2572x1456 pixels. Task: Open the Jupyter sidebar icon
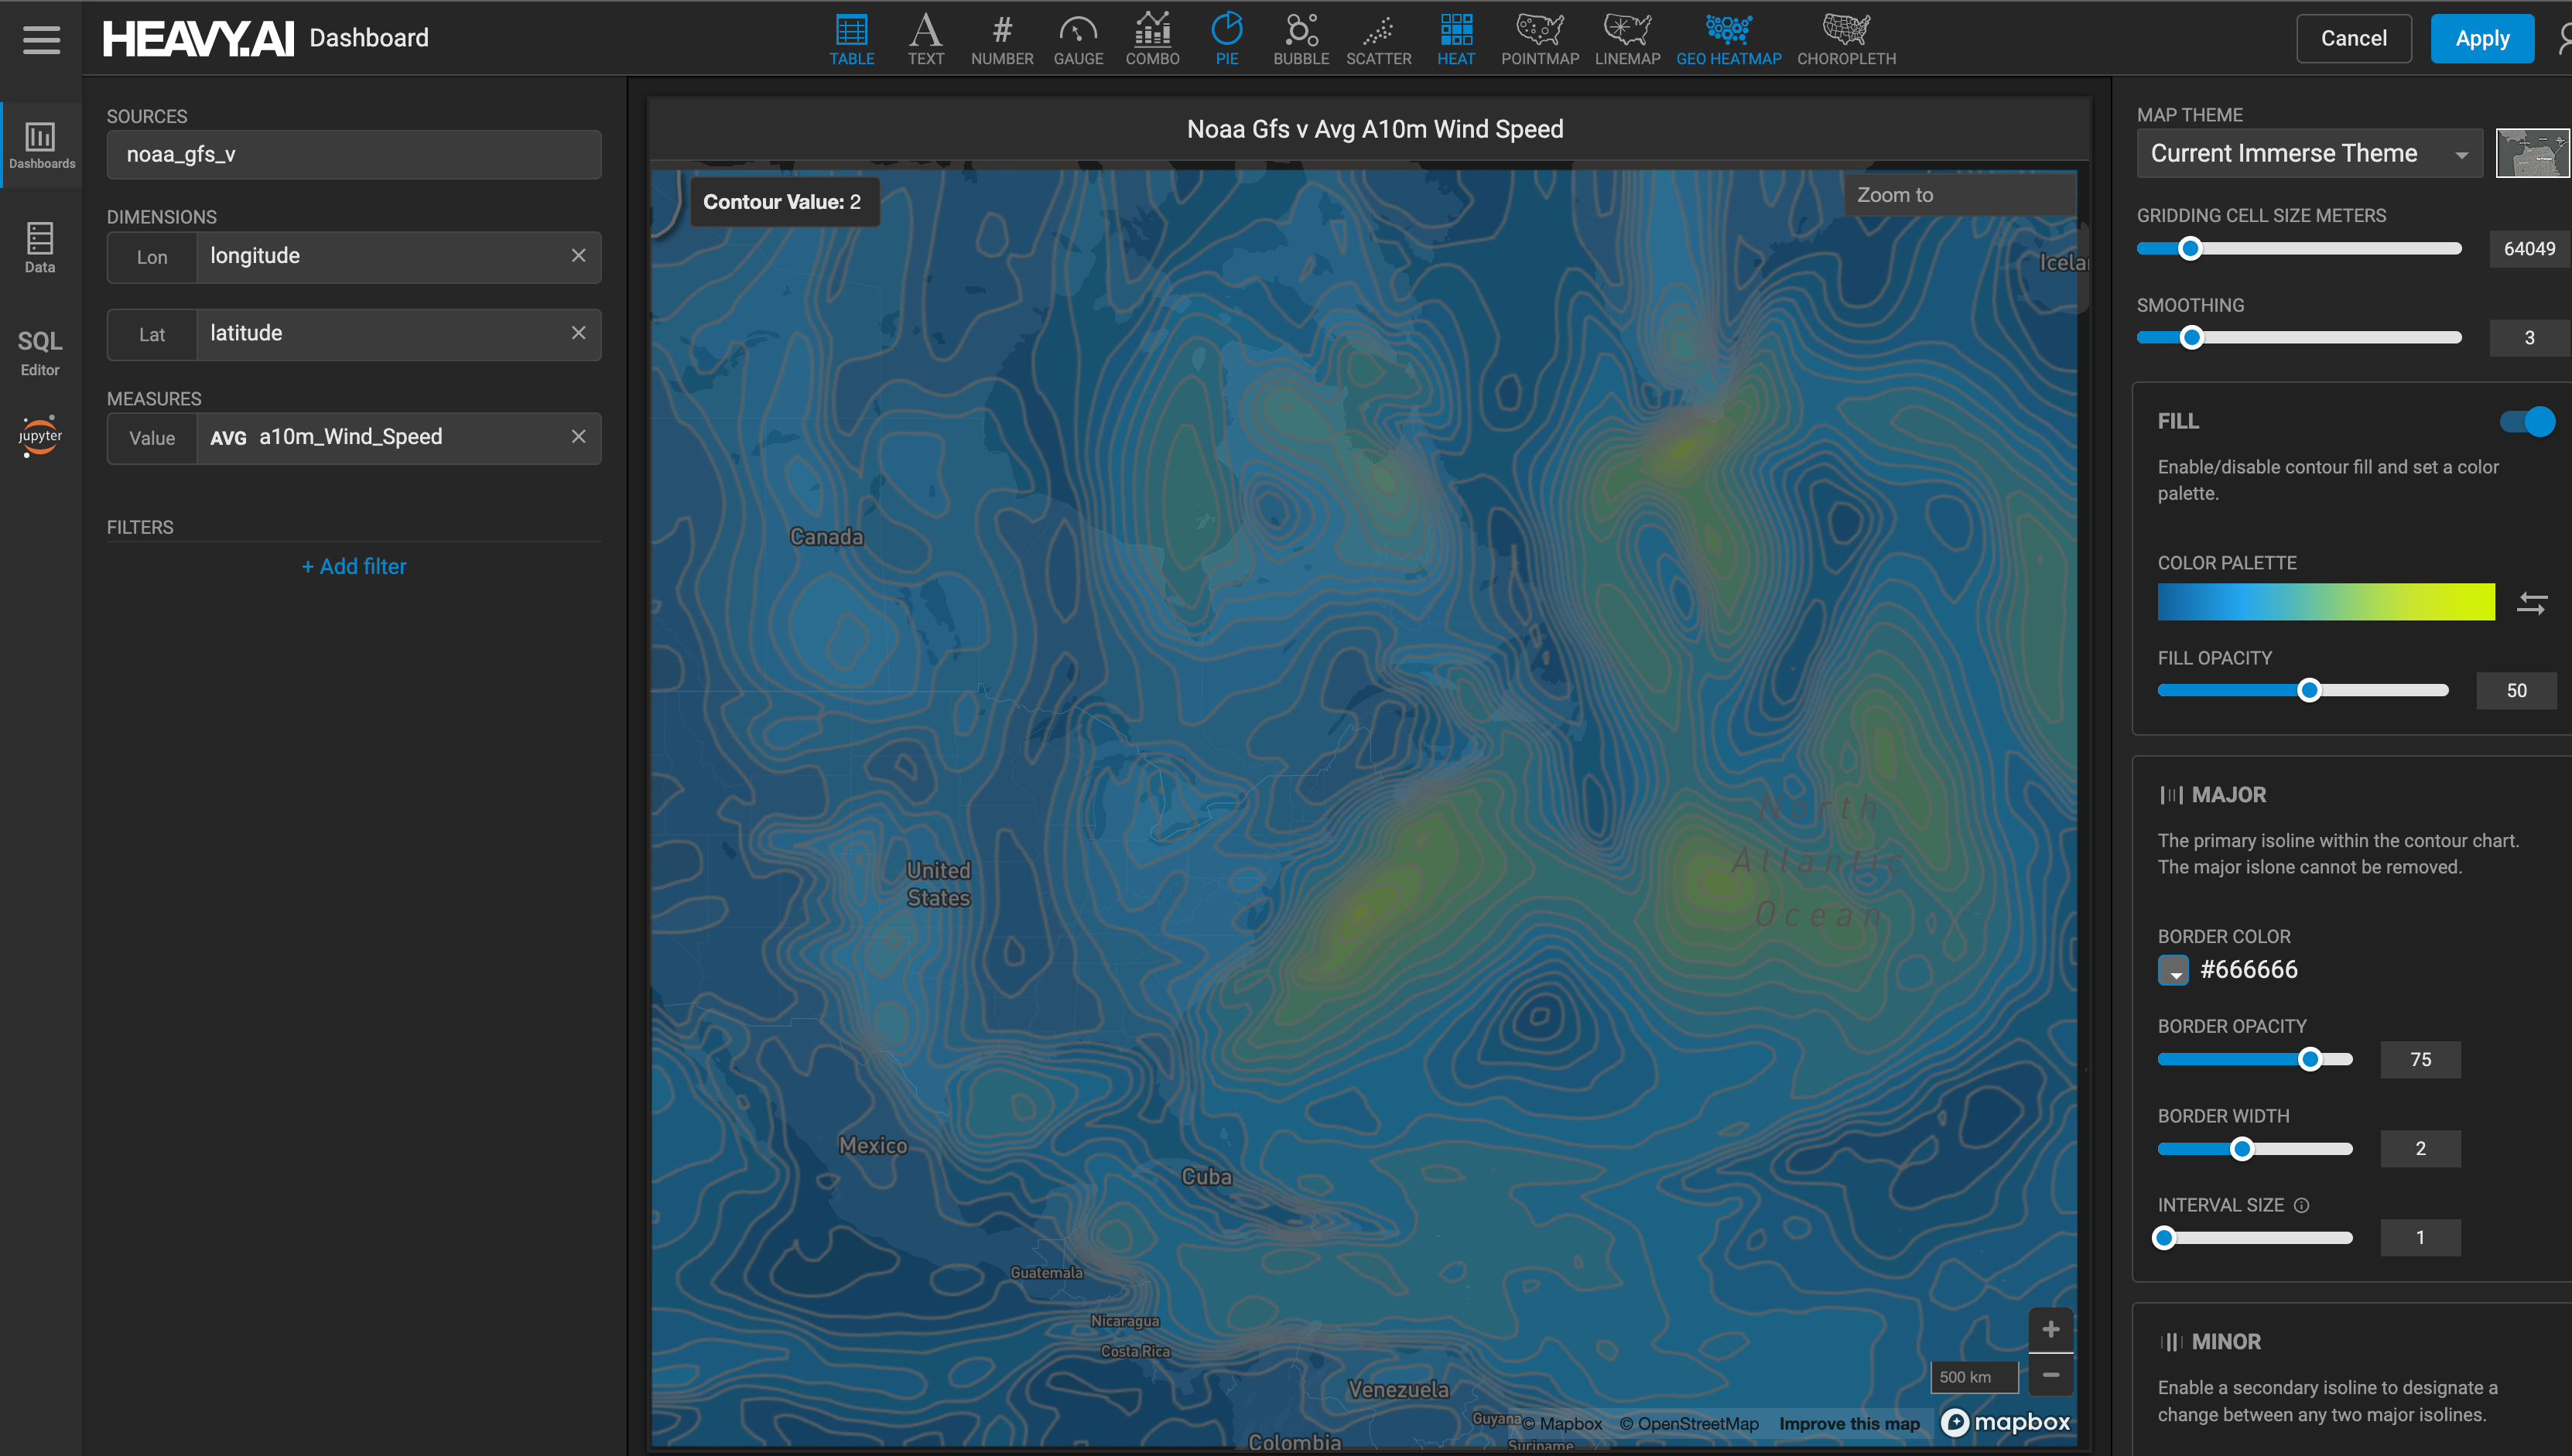point(40,436)
